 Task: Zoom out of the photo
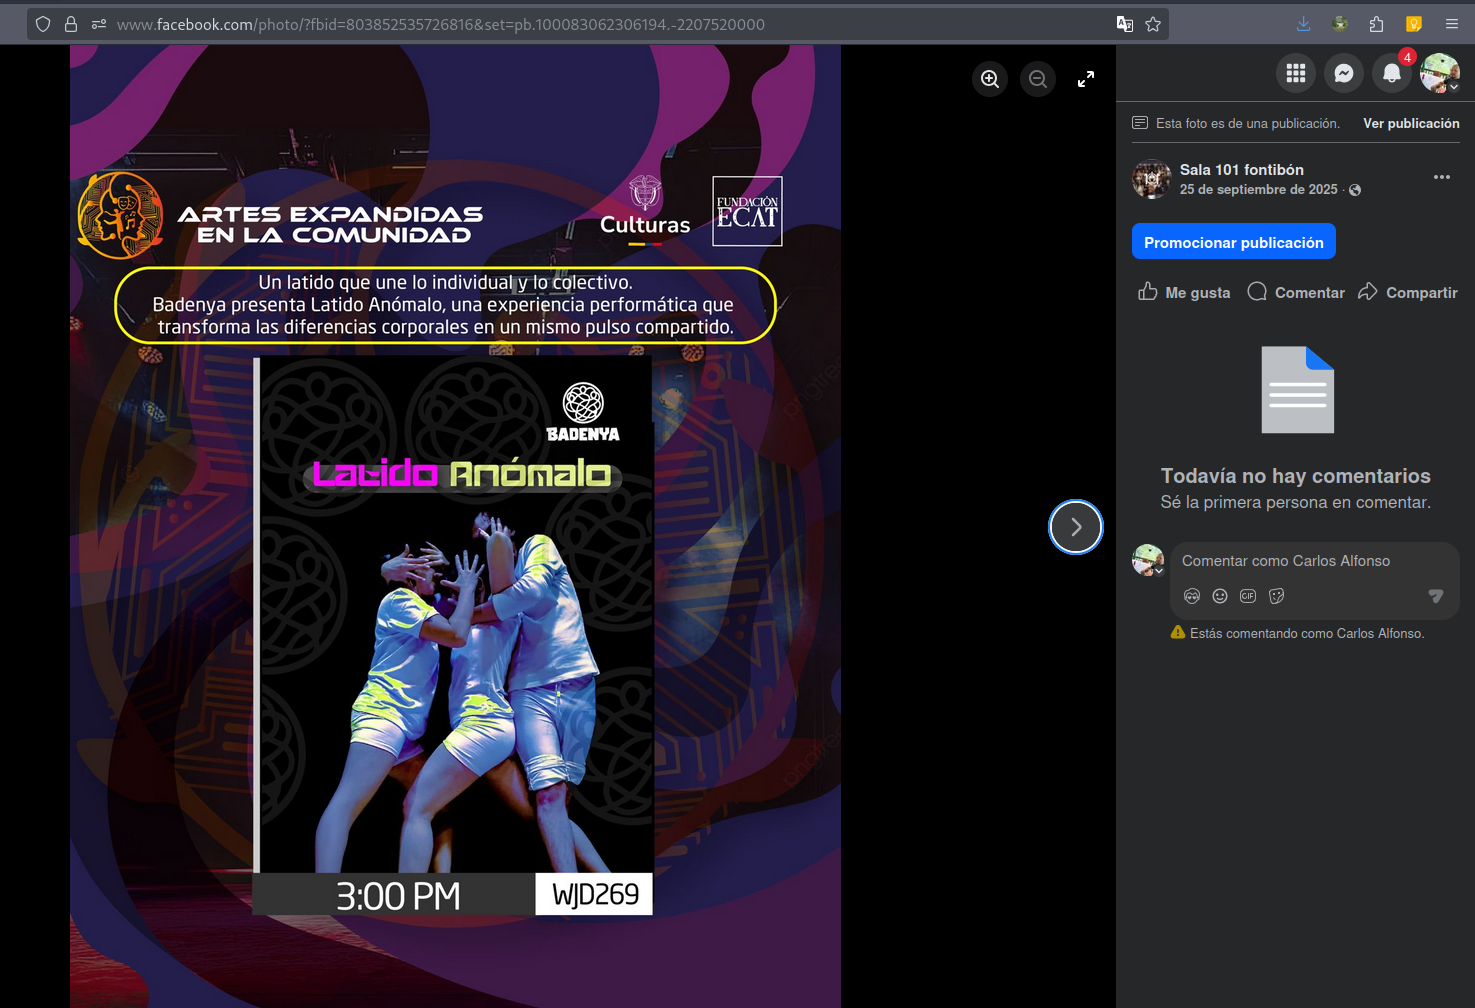point(1038,79)
